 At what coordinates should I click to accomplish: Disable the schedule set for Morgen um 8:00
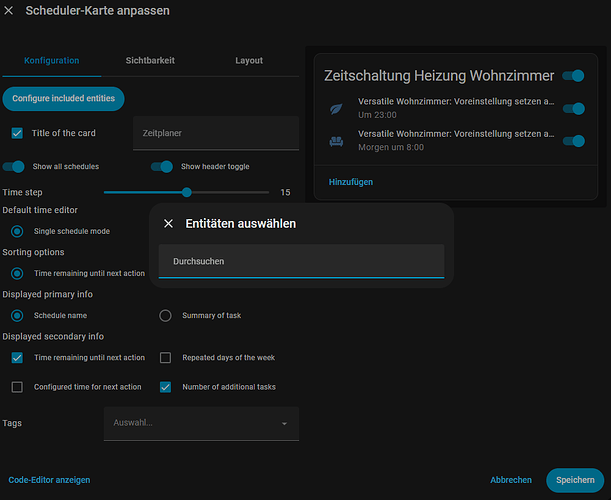[573, 141]
